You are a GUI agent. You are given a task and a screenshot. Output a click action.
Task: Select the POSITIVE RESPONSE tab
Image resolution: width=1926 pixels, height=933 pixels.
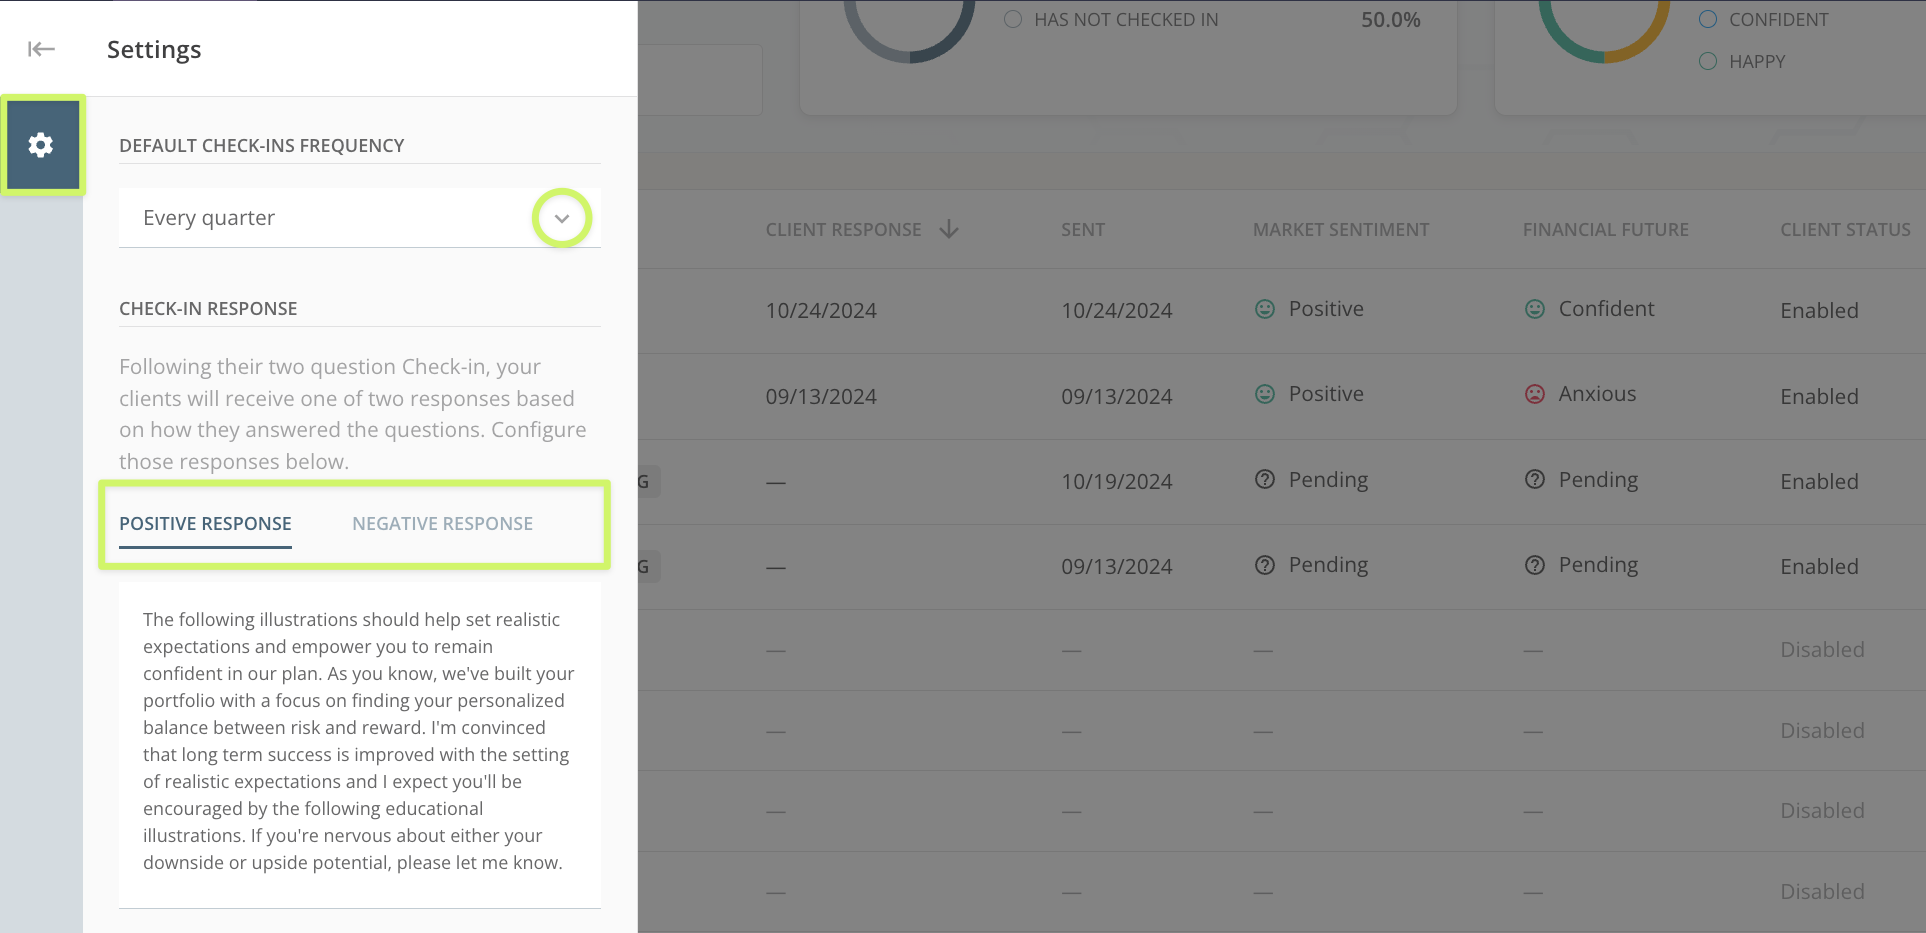[x=205, y=523]
